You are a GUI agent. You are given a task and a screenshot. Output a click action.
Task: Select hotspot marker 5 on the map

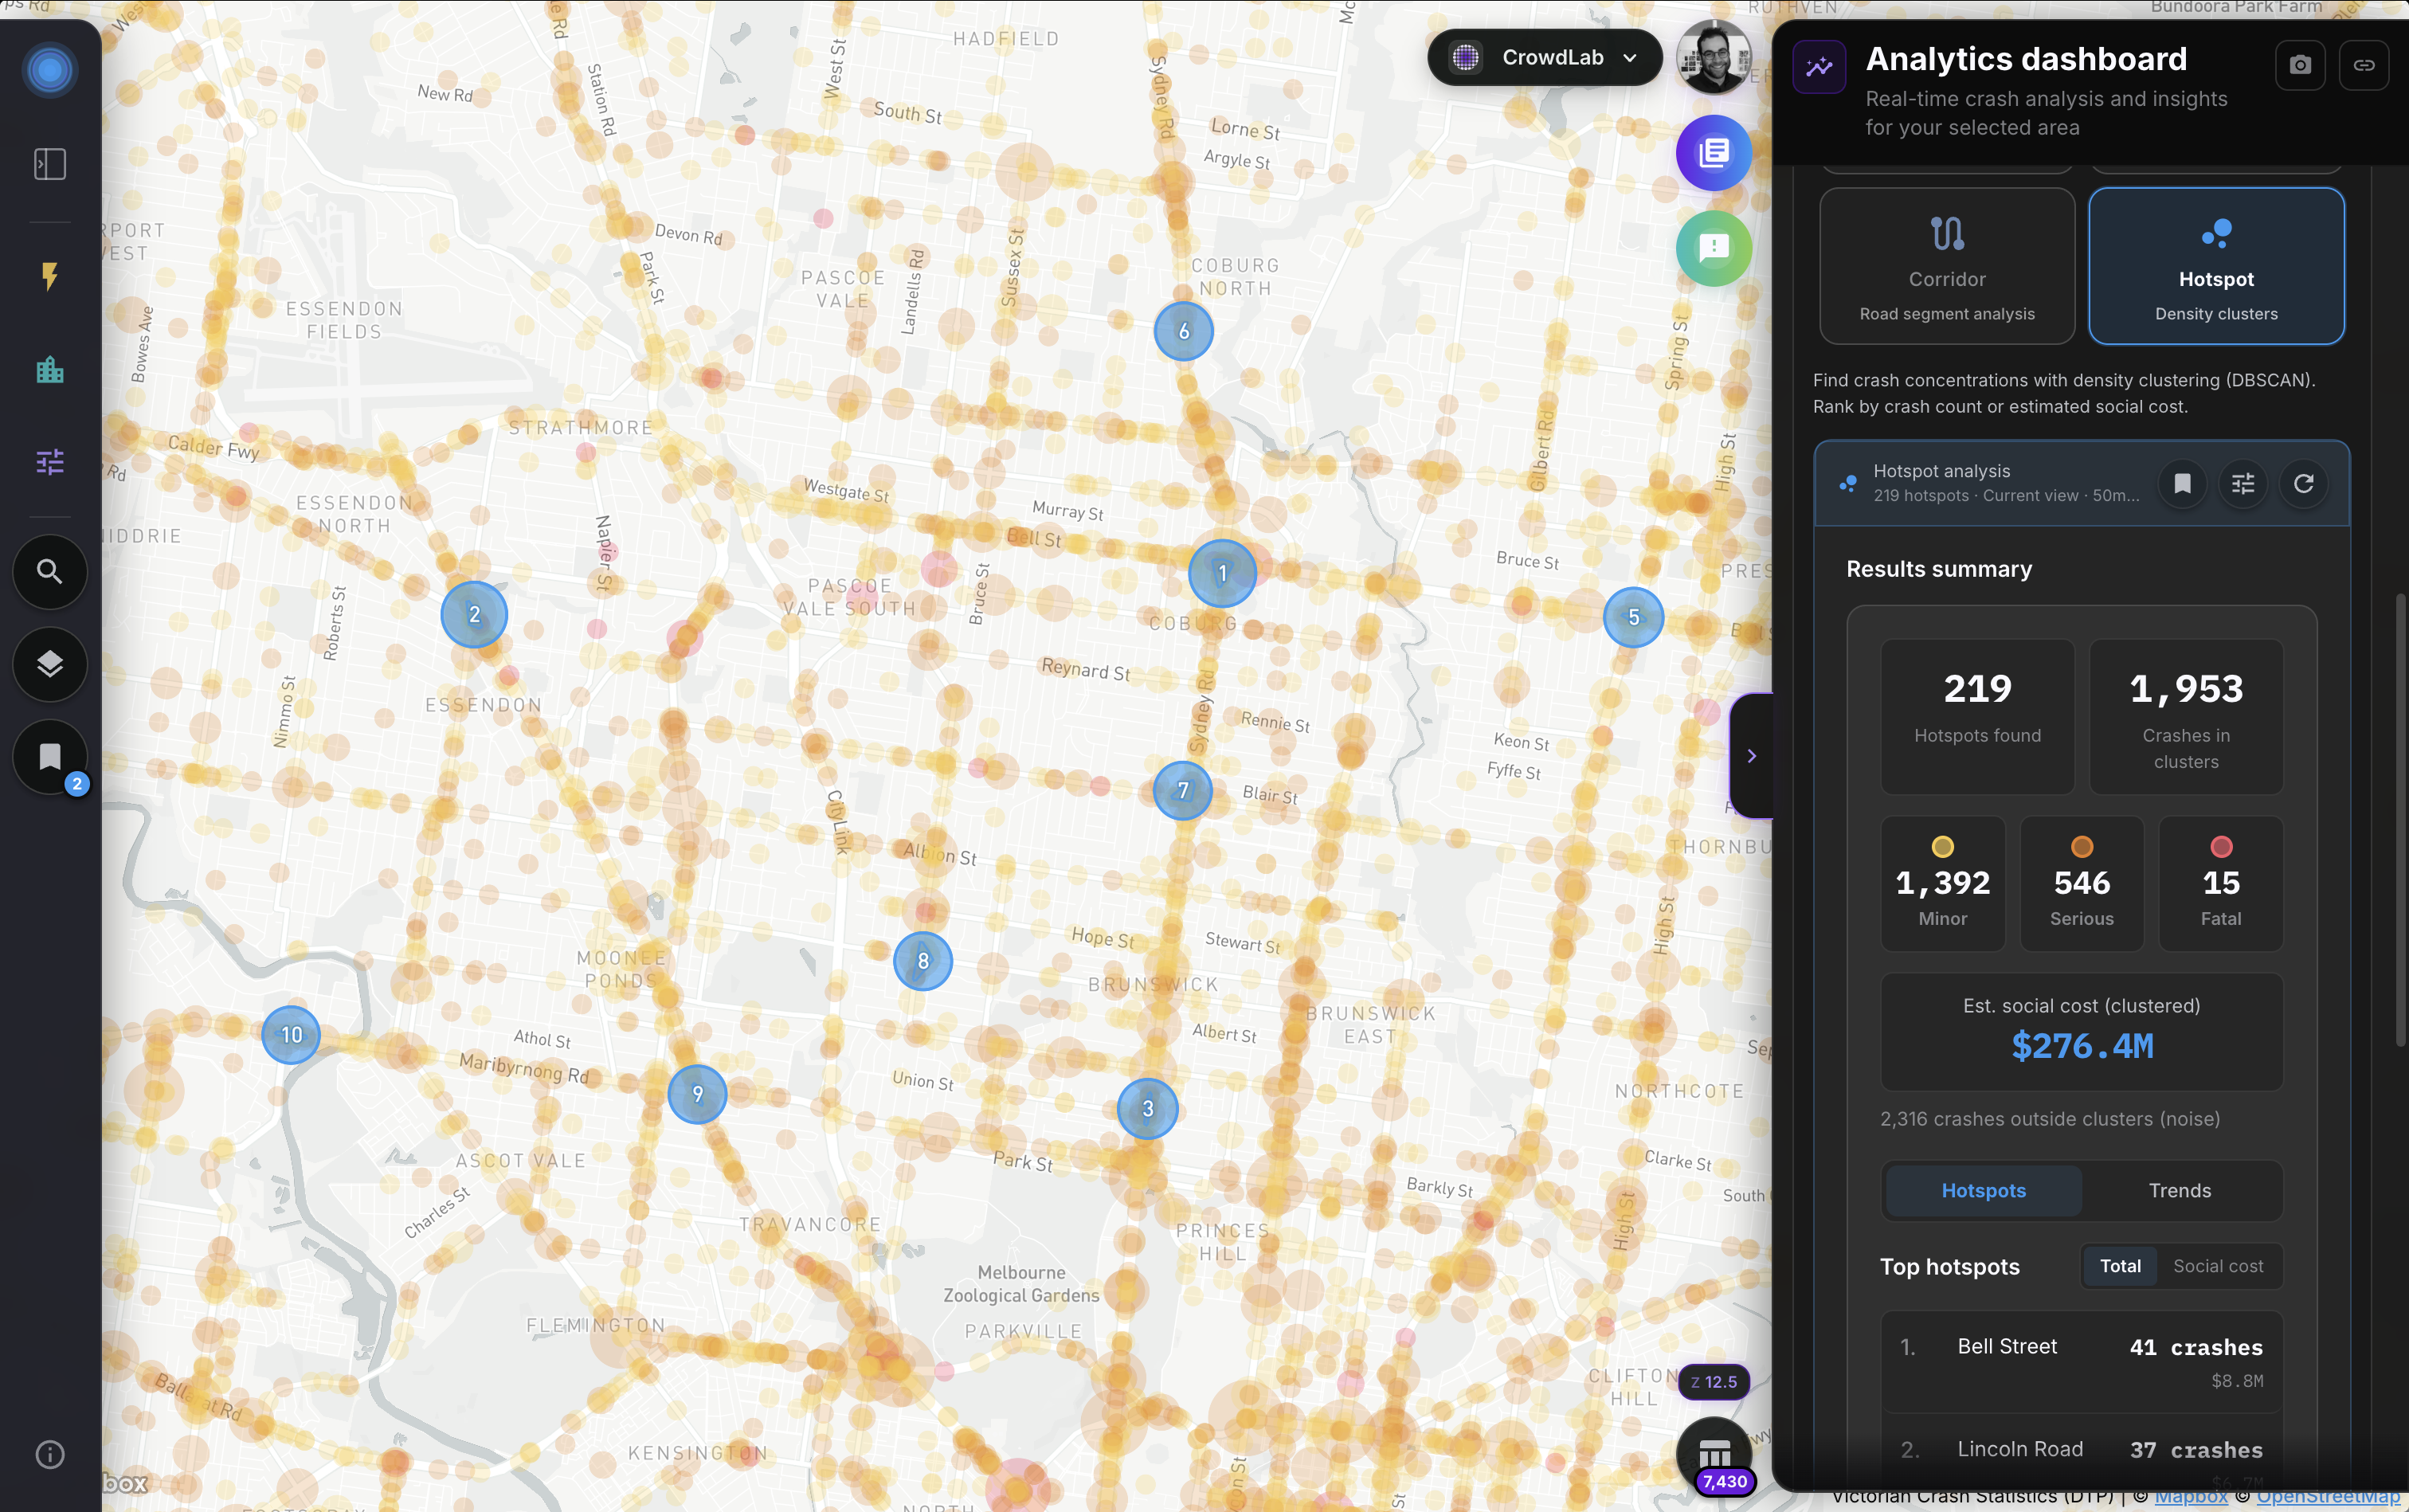(1633, 617)
